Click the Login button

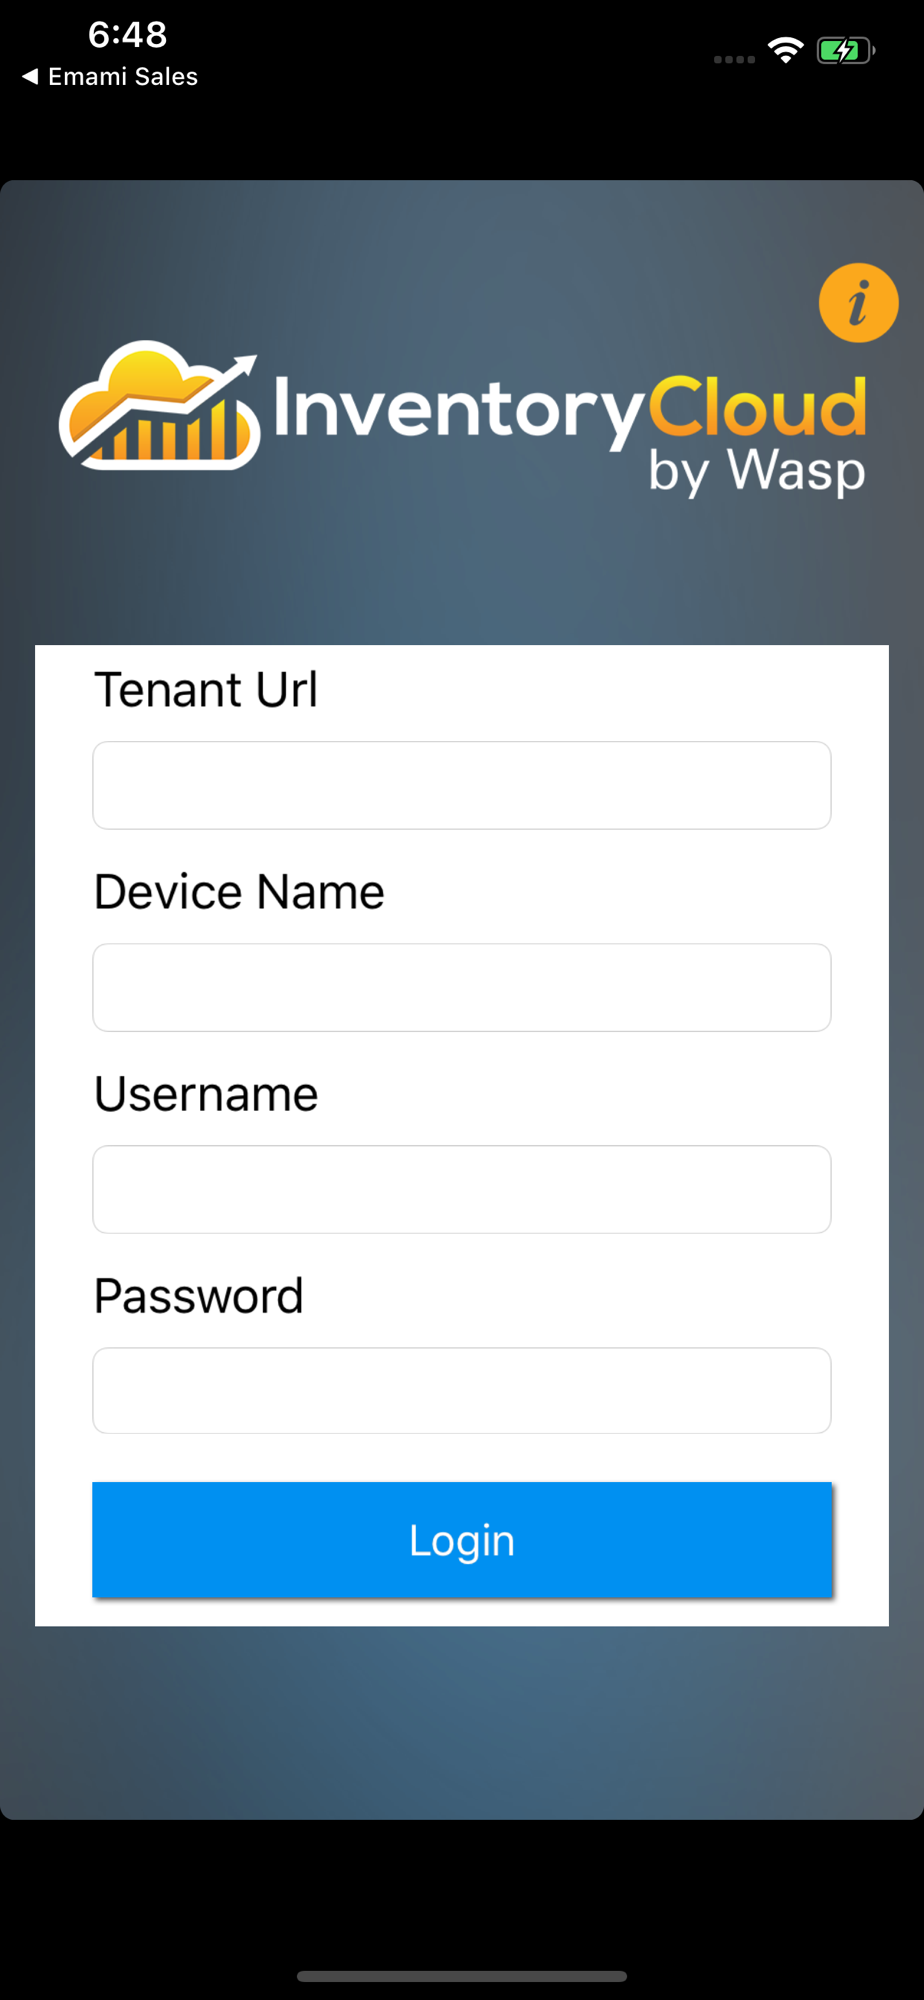(x=462, y=1540)
